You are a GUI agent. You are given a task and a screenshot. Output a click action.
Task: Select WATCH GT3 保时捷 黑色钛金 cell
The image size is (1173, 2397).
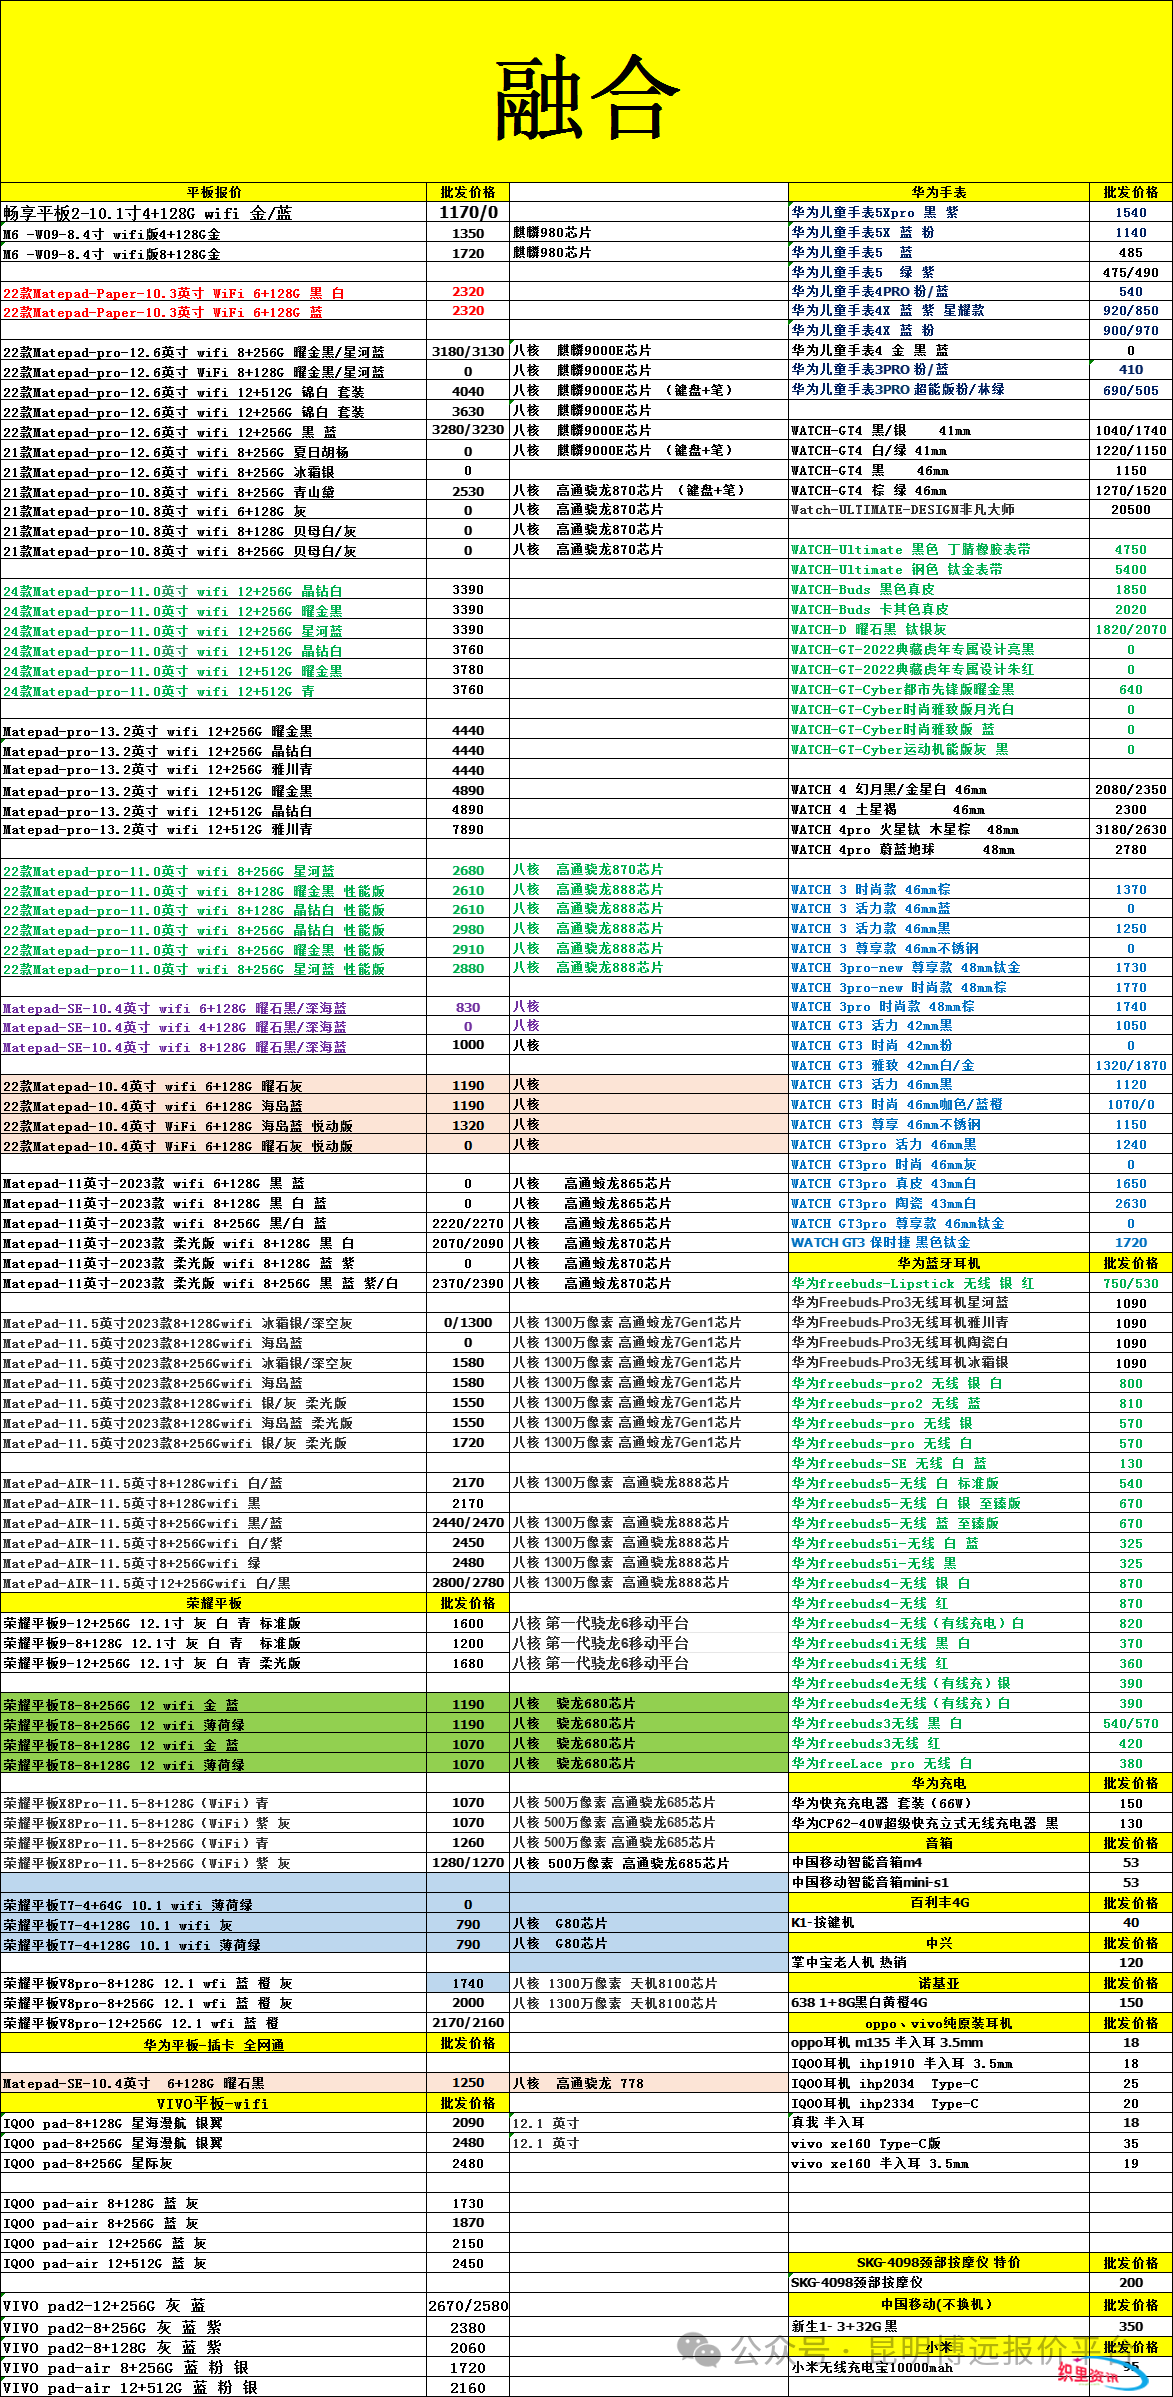[x=939, y=1243]
